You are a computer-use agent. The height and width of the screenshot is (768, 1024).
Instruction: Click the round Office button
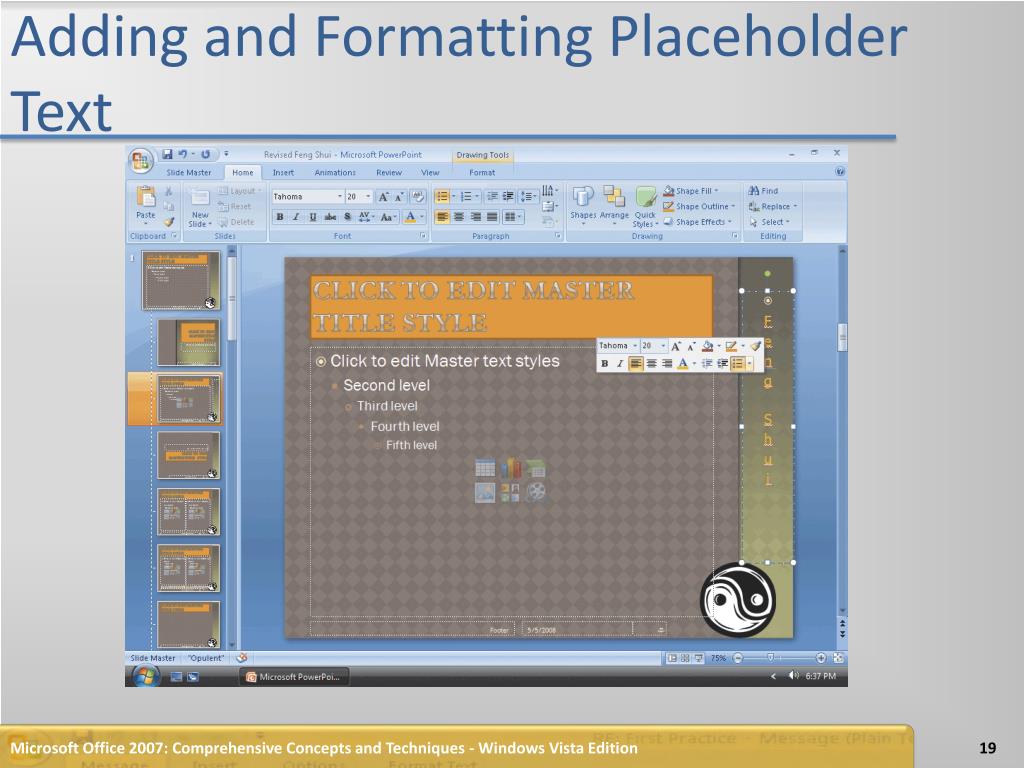(x=140, y=161)
